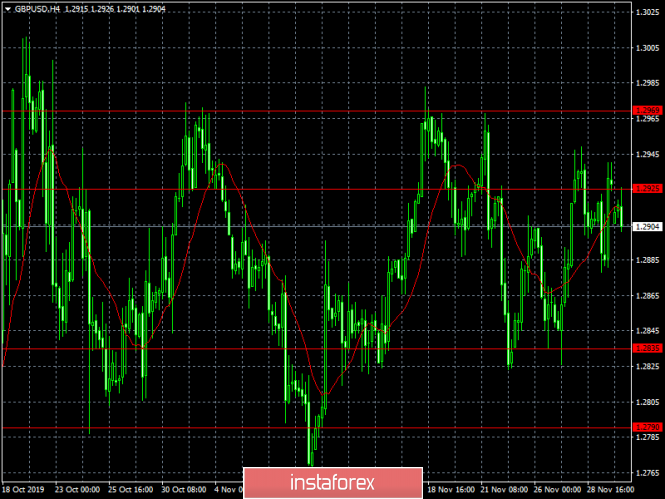
Task: Click the 1.2865 value on price axis
Action: click(x=646, y=295)
